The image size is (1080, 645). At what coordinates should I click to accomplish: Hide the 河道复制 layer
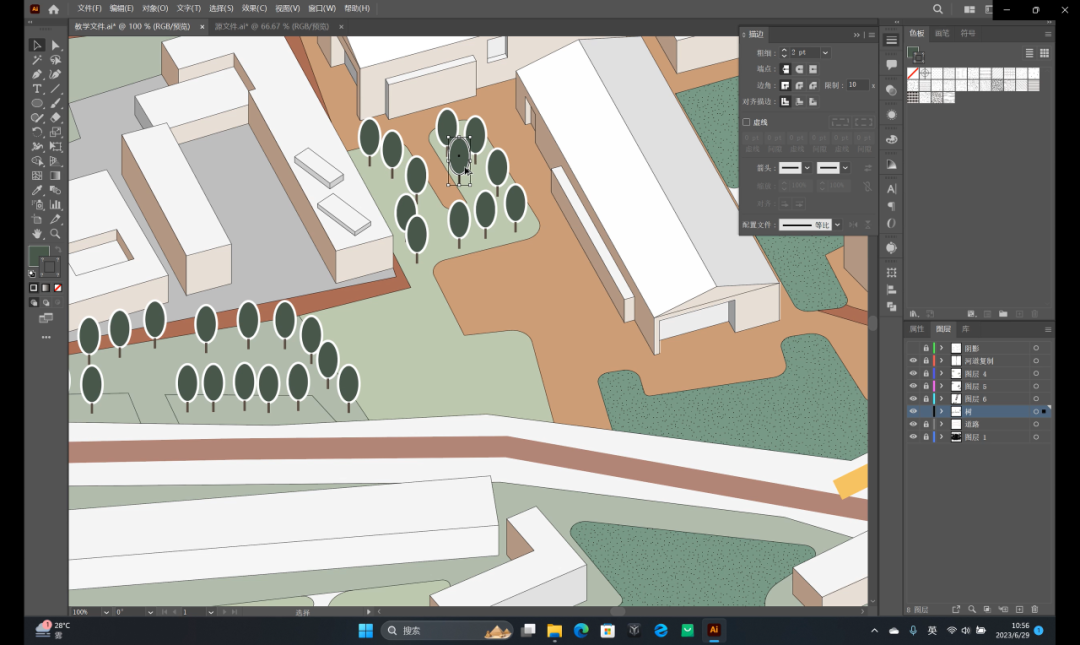click(x=913, y=360)
